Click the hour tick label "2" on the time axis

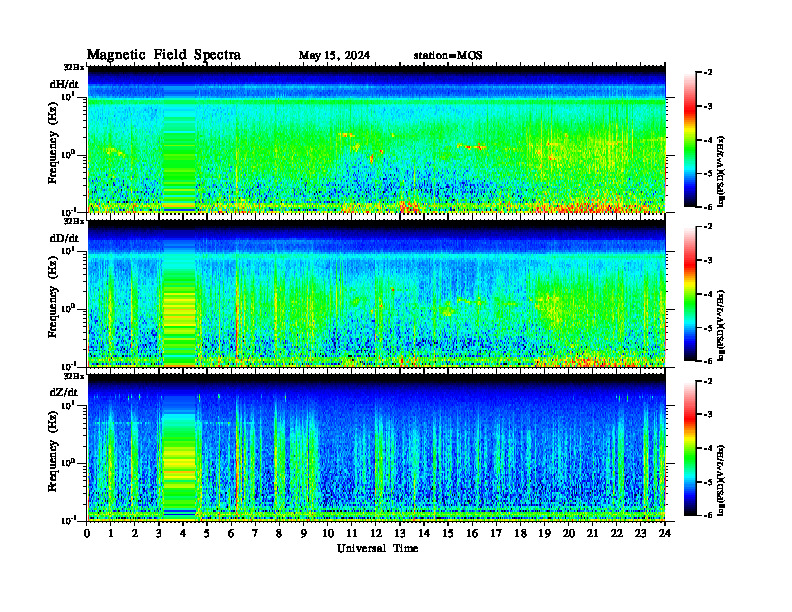[135, 533]
